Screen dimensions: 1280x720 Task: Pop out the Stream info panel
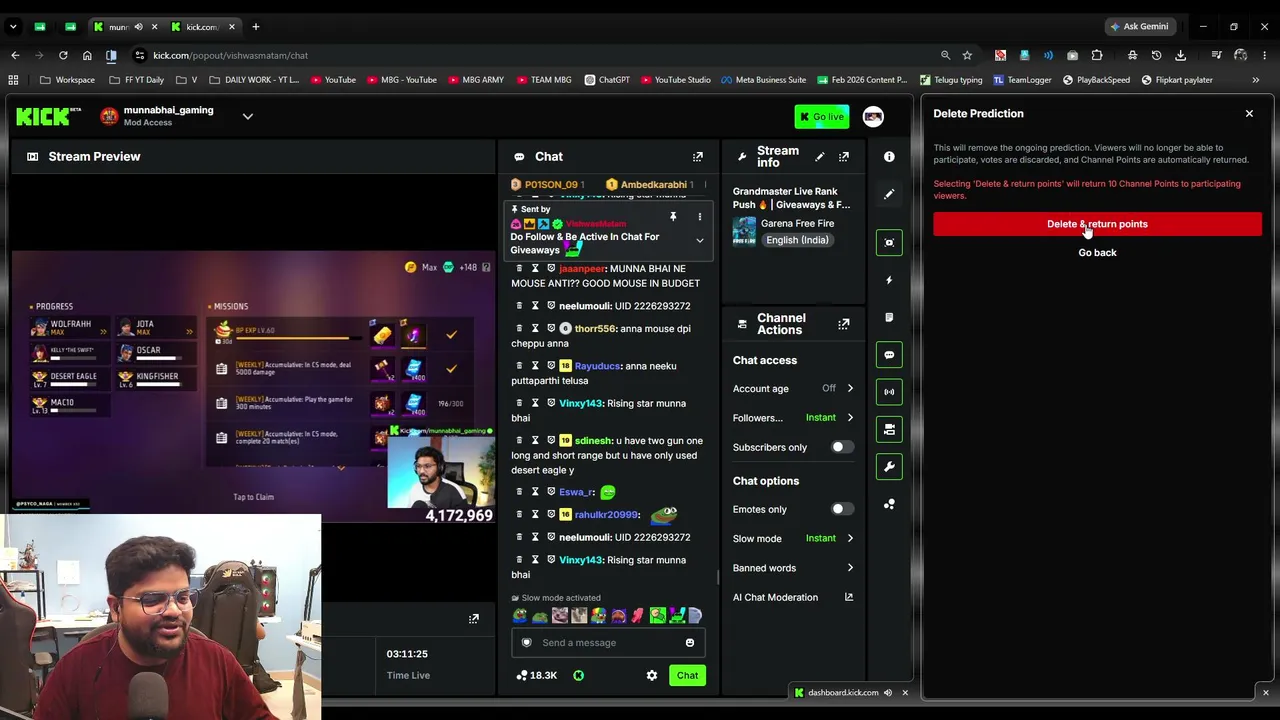pyautogui.click(x=844, y=157)
